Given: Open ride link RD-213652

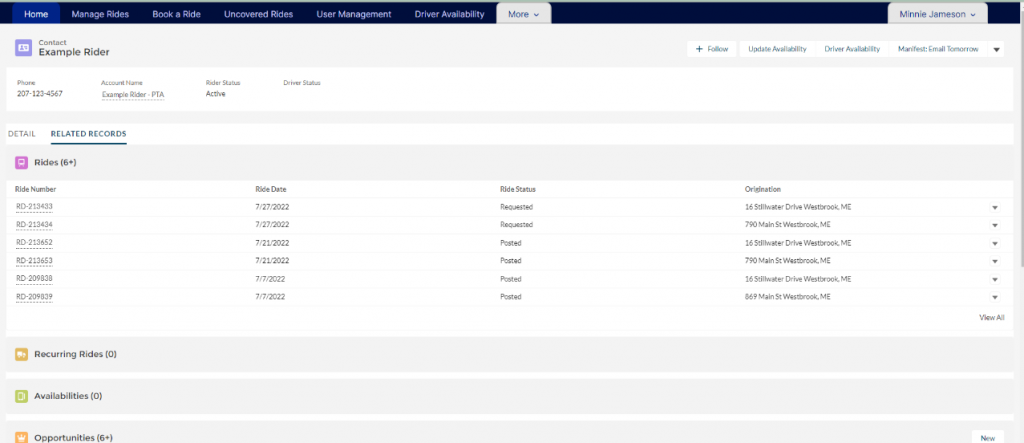Looking at the screenshot, I should (x=34, y=243).
